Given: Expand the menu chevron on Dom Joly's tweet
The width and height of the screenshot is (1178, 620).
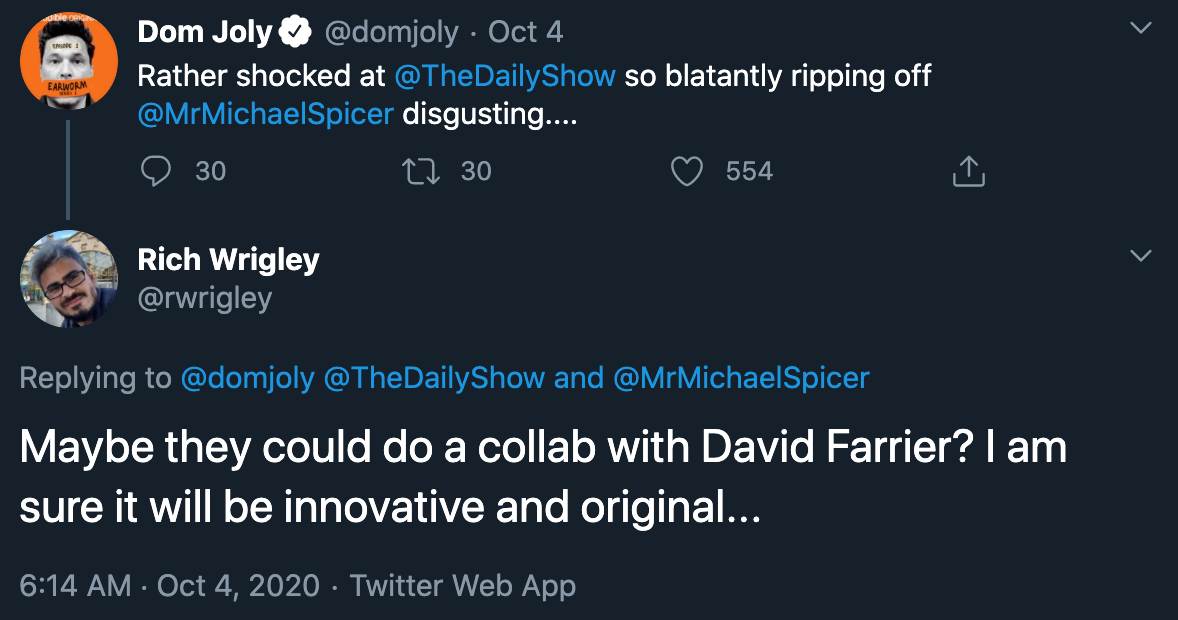Looking at the screenshot, I should (x=1140, y=30).
